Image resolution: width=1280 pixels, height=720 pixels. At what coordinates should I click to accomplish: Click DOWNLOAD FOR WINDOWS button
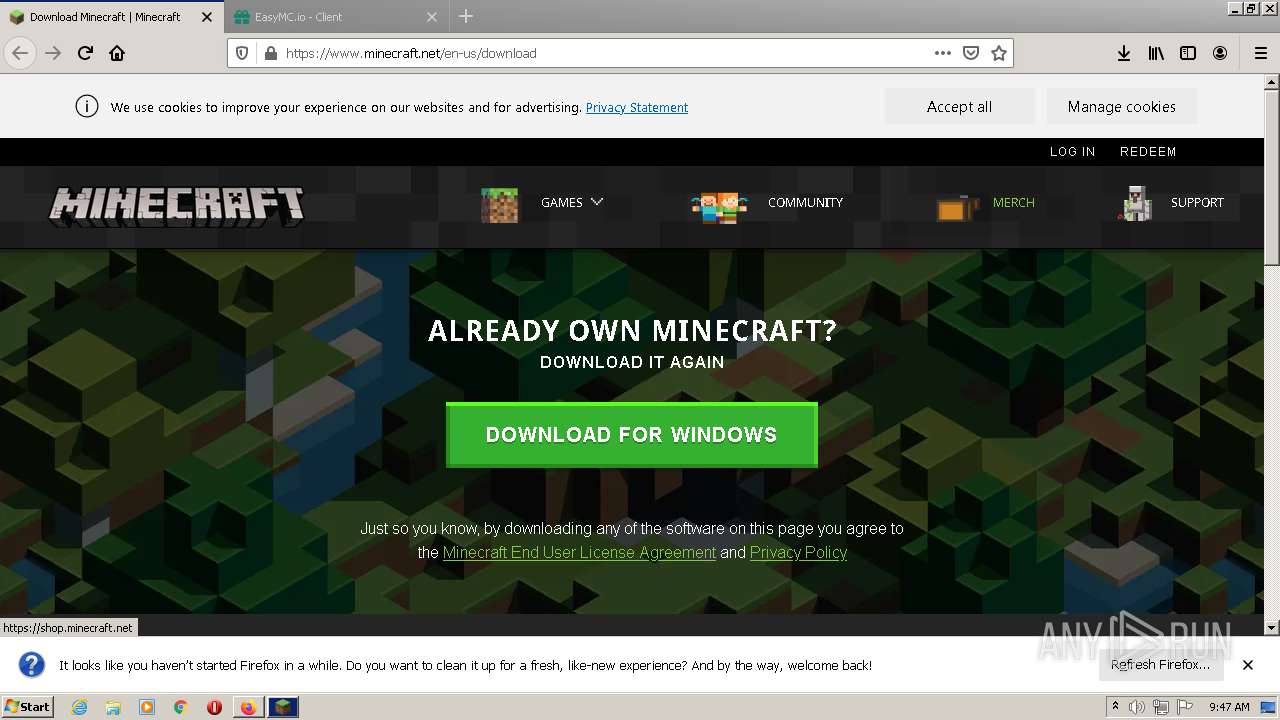632,435
